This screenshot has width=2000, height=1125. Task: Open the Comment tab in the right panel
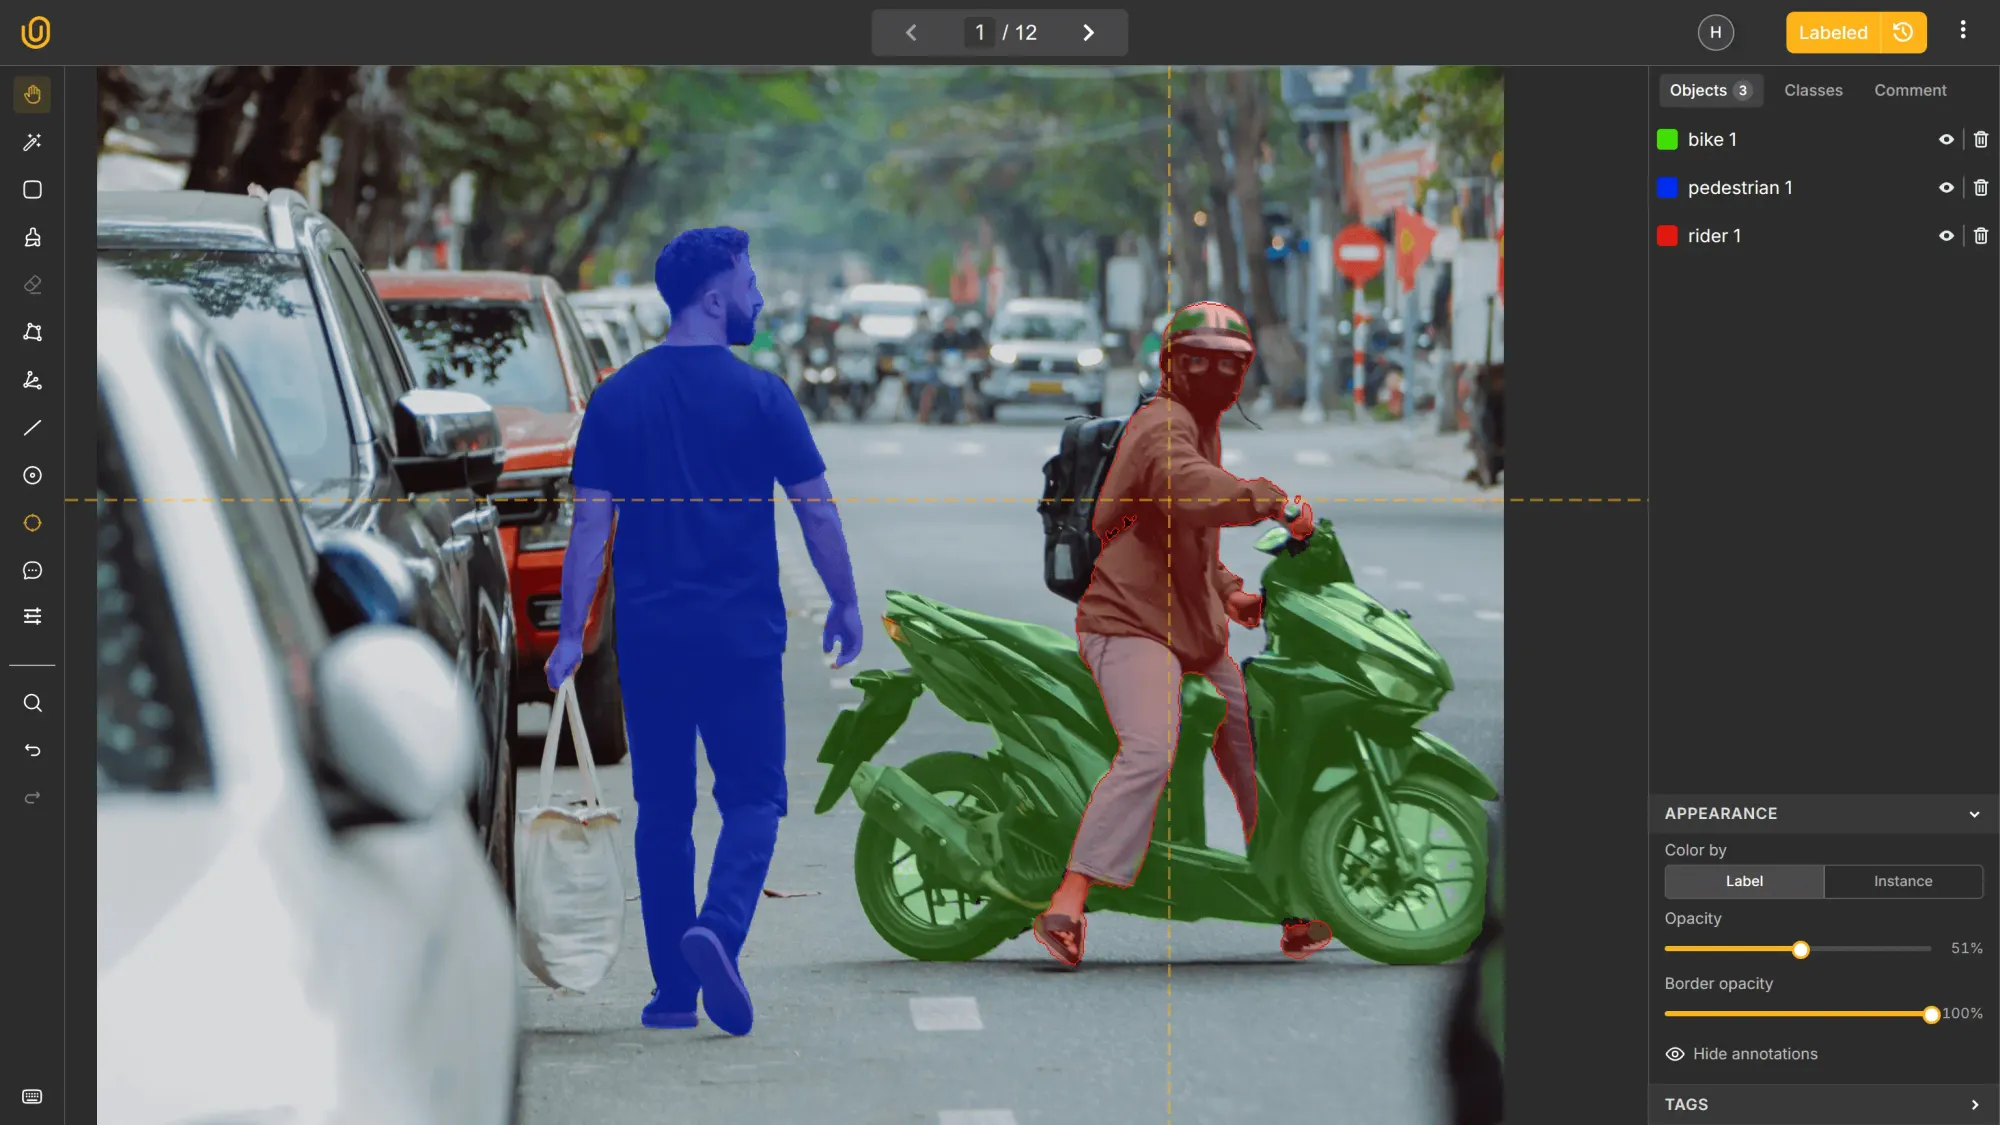(1909, 90)
